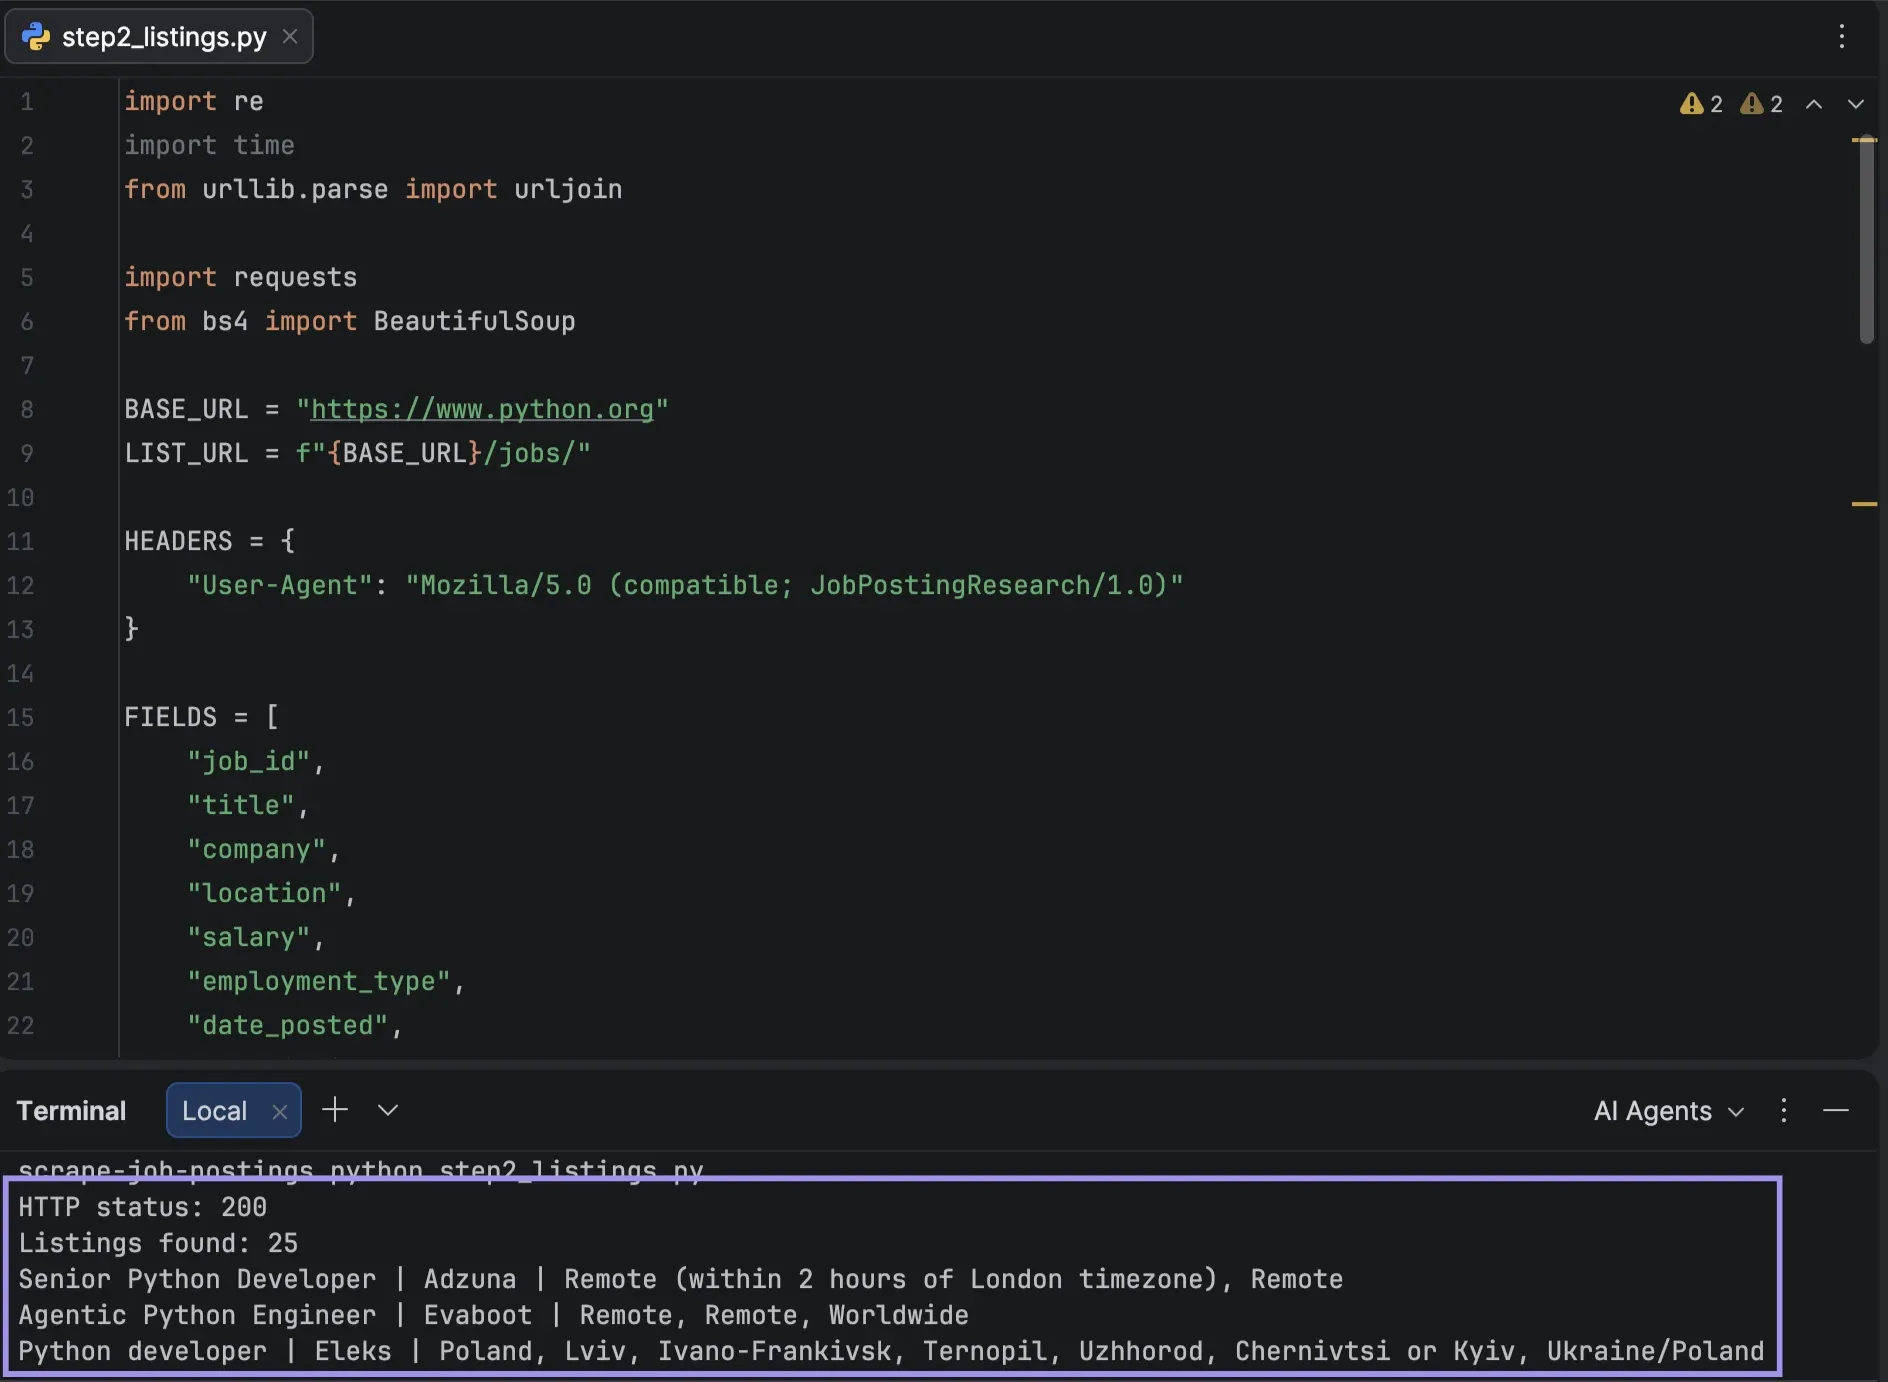
Task: Click "Listings found: 25" terminal output
Action: (x=158, y=1243)
